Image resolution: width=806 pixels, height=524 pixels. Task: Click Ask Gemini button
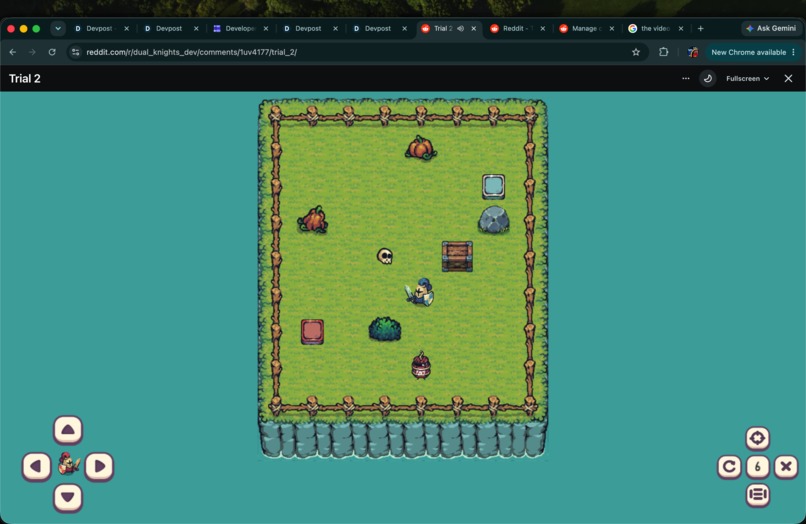click(771, 29)
